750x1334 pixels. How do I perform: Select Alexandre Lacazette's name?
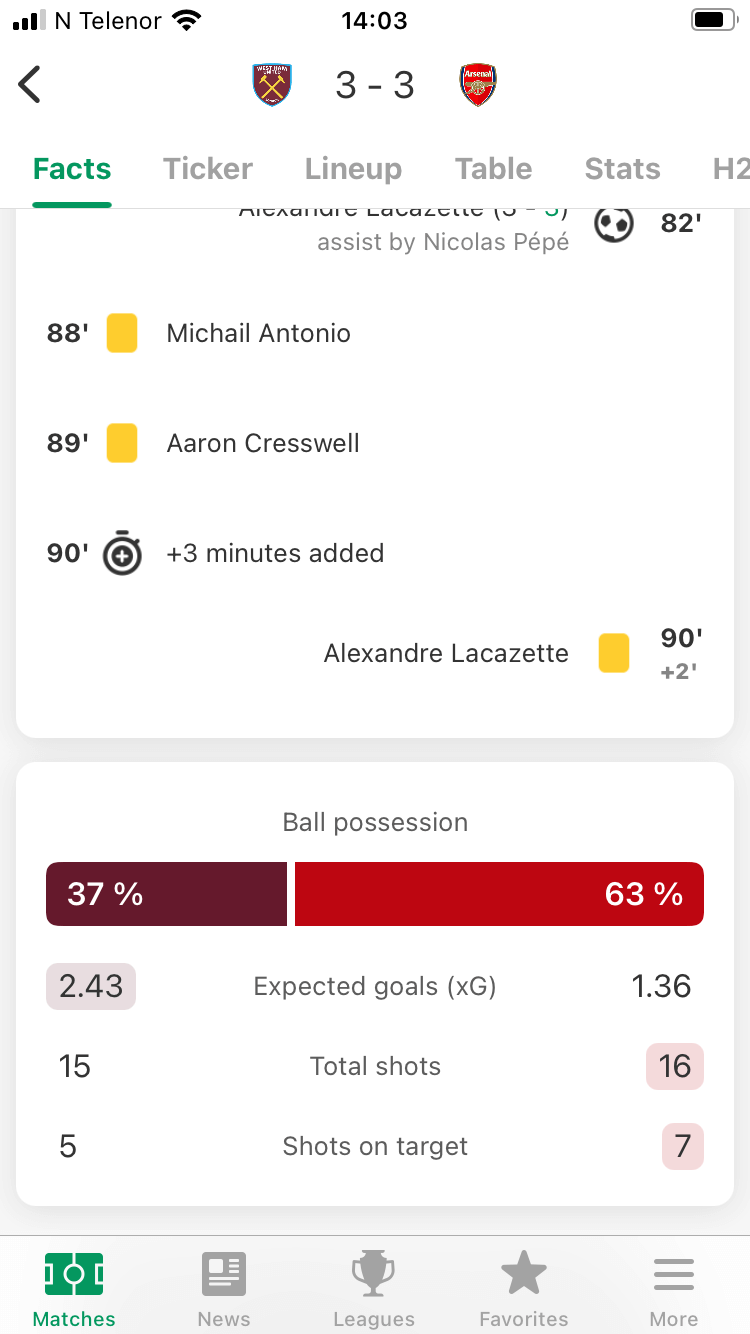[x=445, y=653]
